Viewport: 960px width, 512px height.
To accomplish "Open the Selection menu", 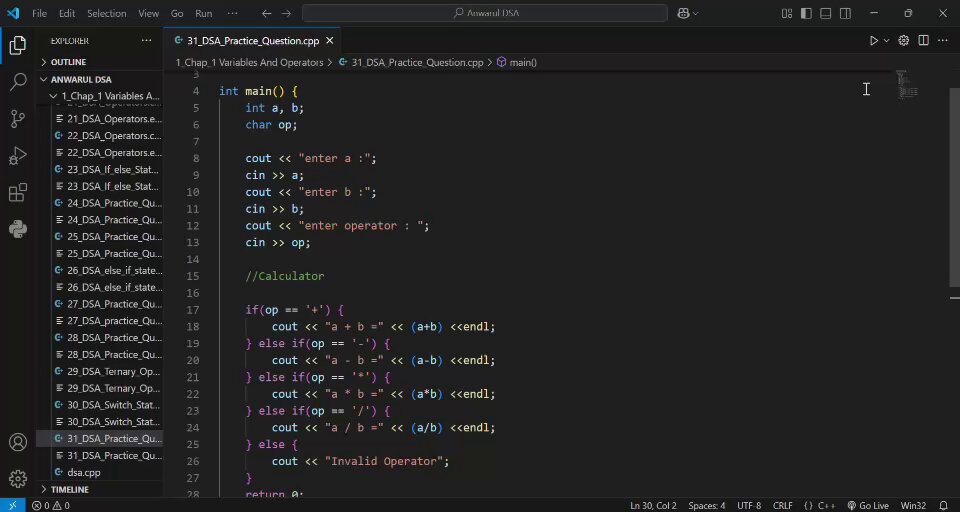I will (x=107, y=13).
